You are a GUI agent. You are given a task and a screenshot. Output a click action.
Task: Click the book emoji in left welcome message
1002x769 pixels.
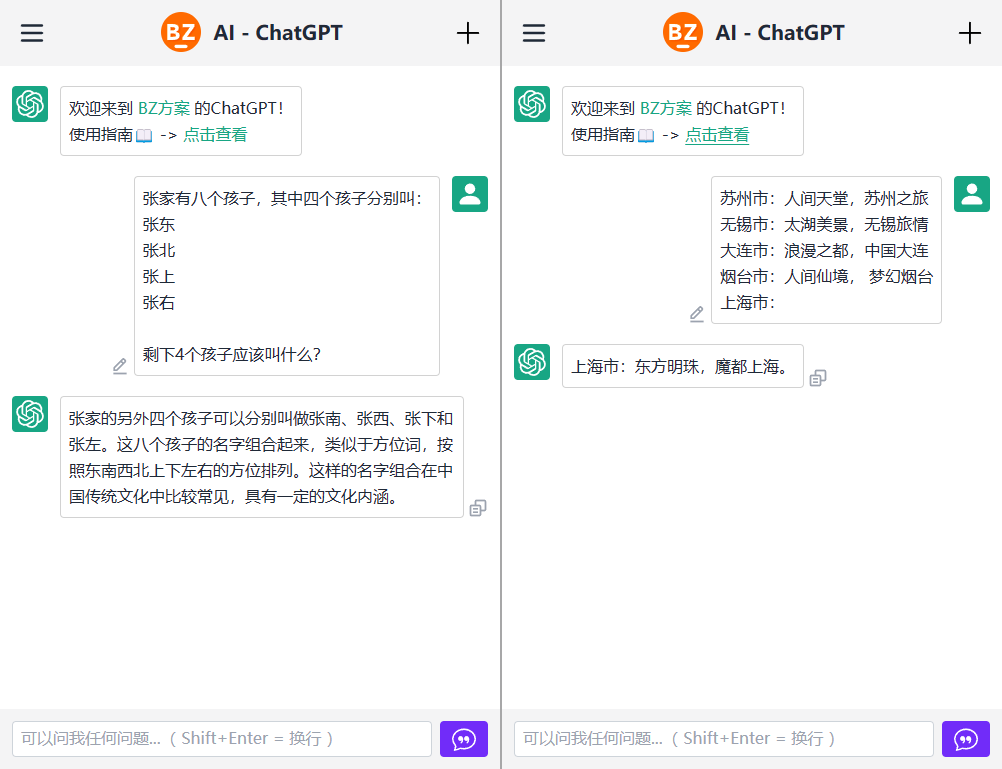click(x=144, y=135)
